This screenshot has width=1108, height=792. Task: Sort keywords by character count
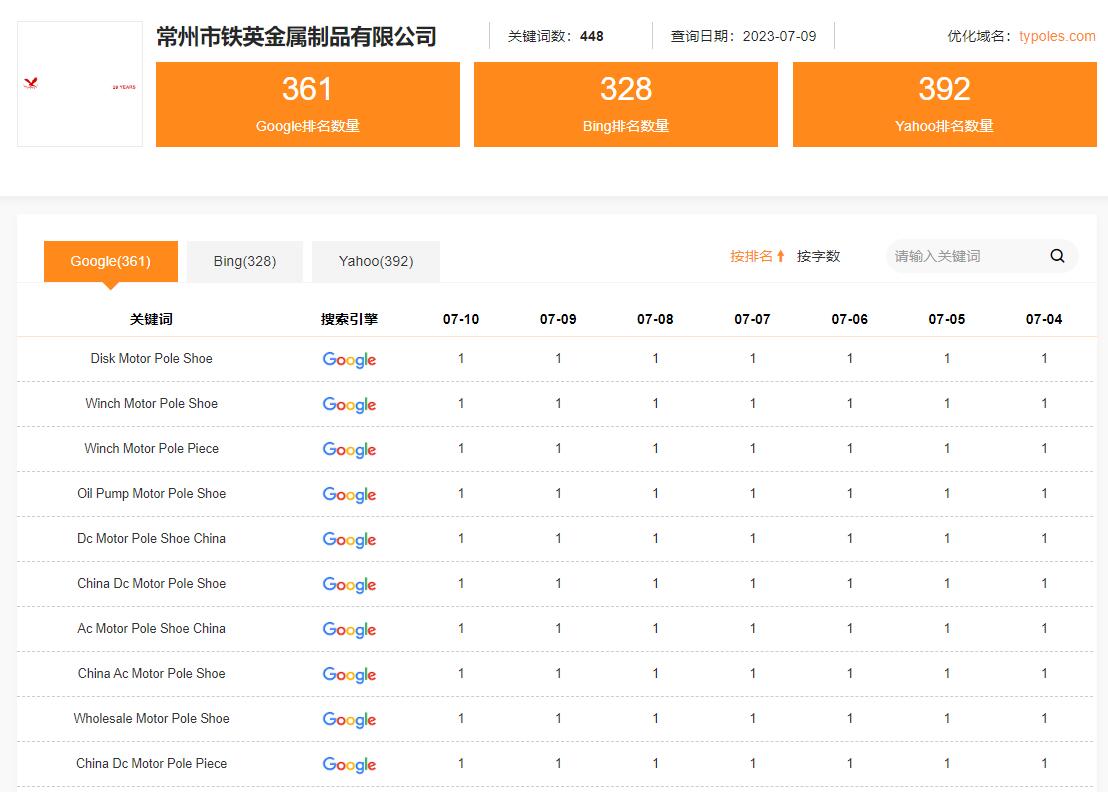point(818,256)
